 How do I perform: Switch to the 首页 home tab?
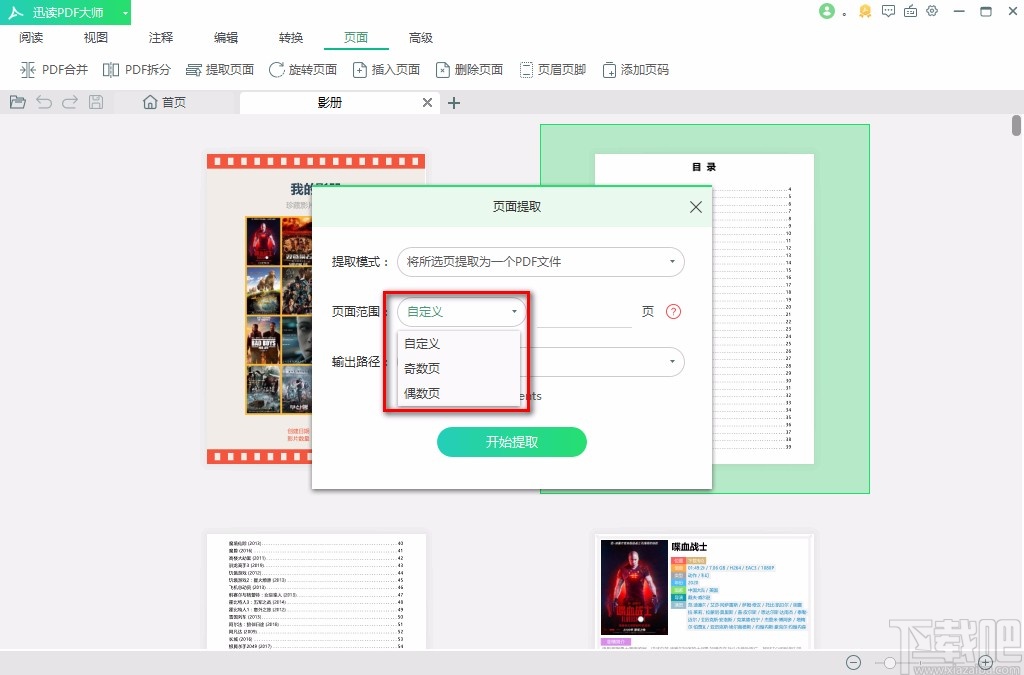tap(163, 101)
